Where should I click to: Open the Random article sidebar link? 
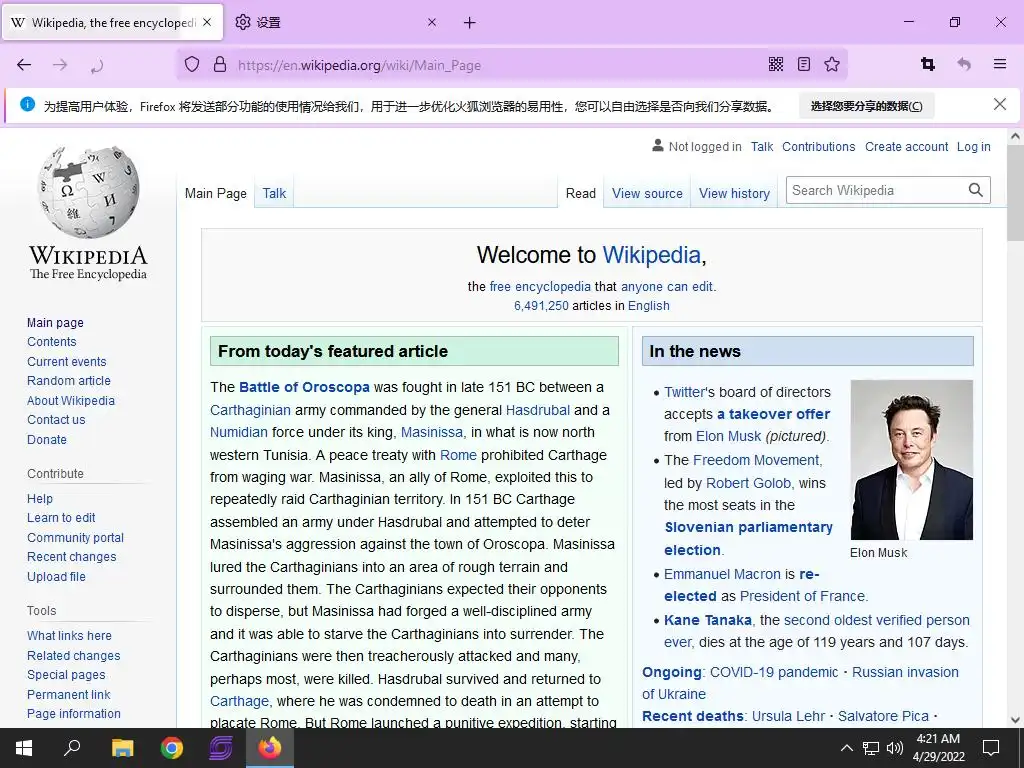point(69,381)
